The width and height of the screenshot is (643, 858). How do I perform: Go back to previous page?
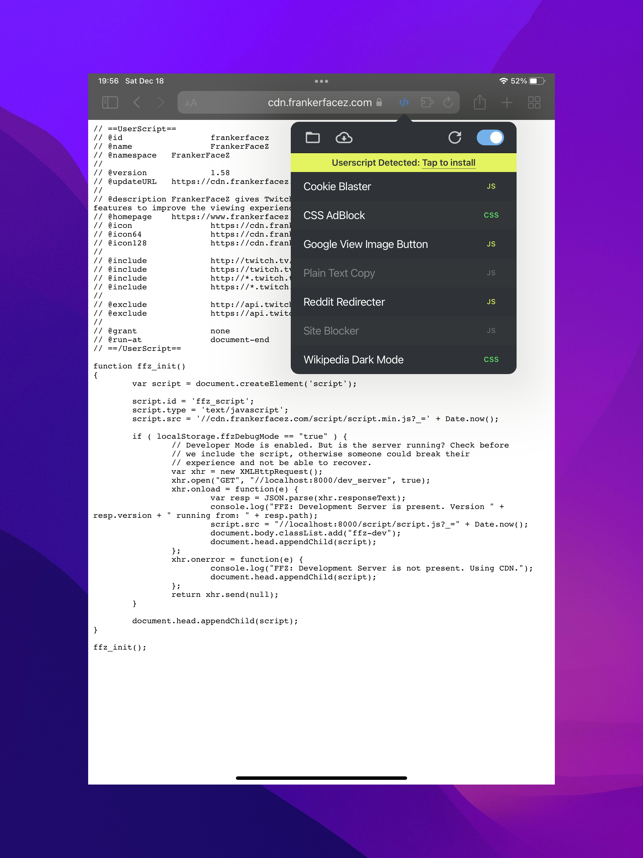click(137, 102)
